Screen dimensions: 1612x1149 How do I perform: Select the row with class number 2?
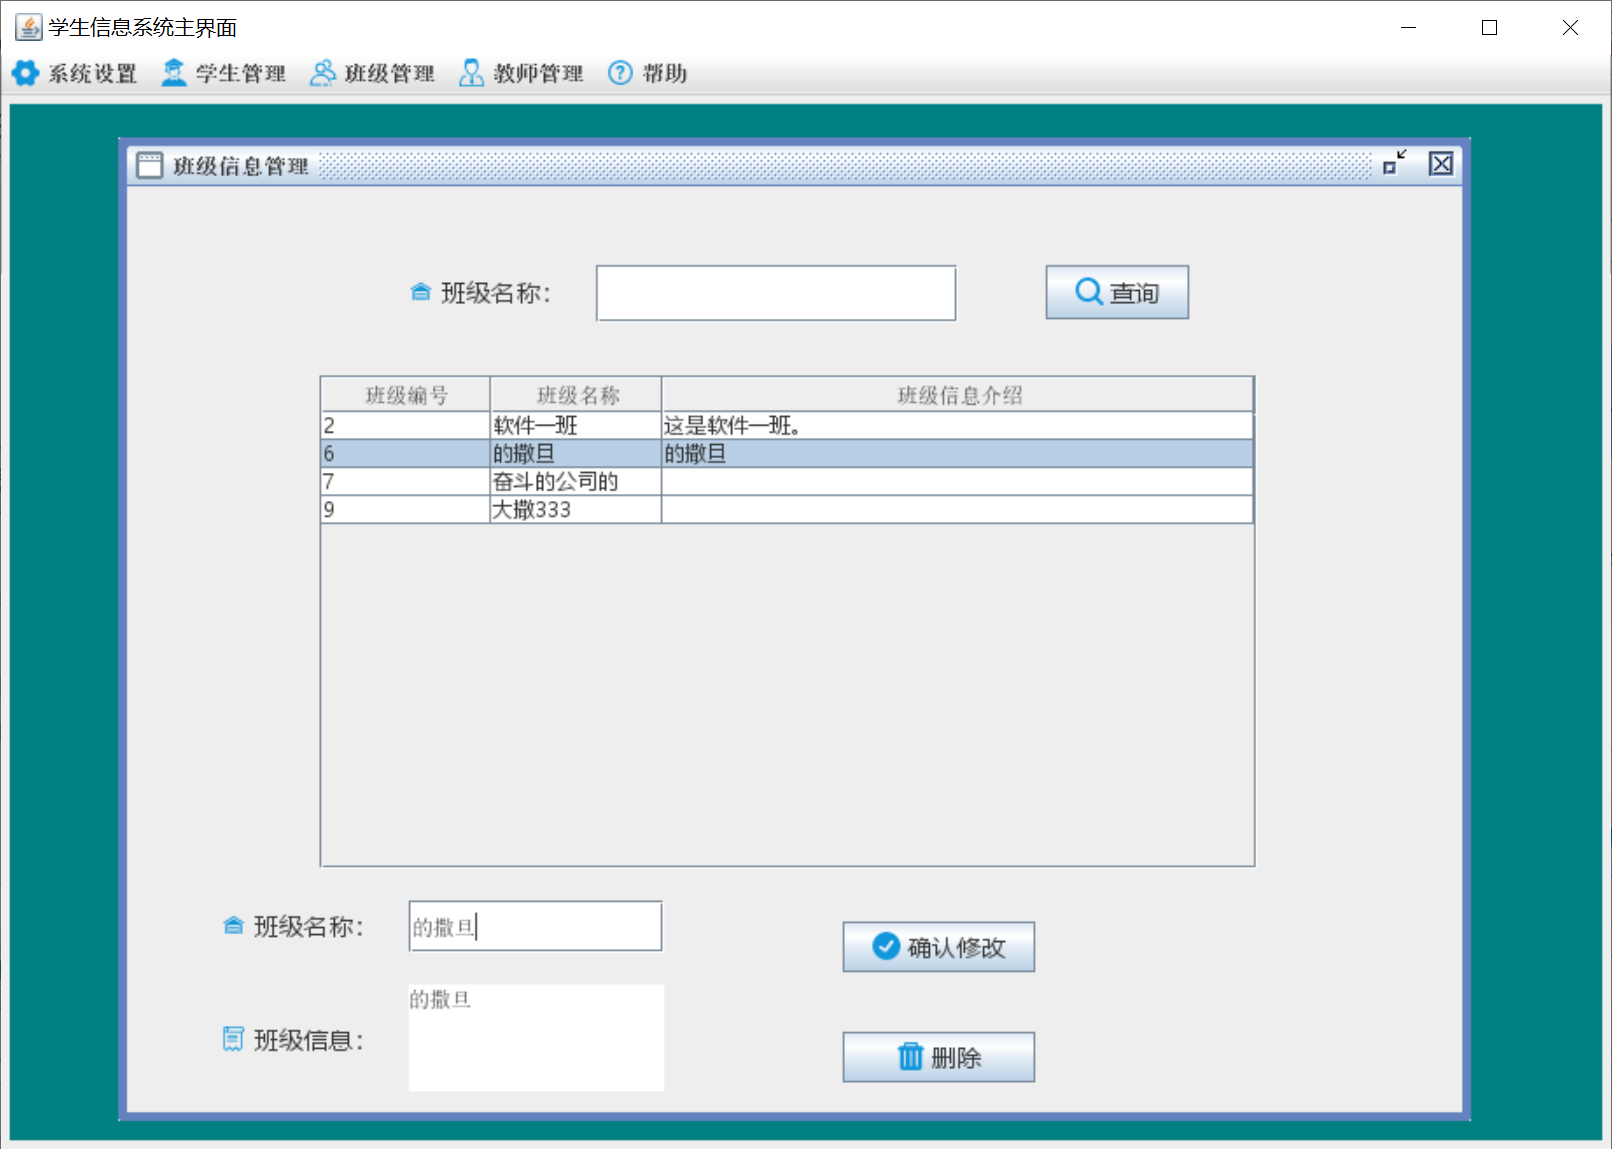pyautogui.click(x=787, y=426)
